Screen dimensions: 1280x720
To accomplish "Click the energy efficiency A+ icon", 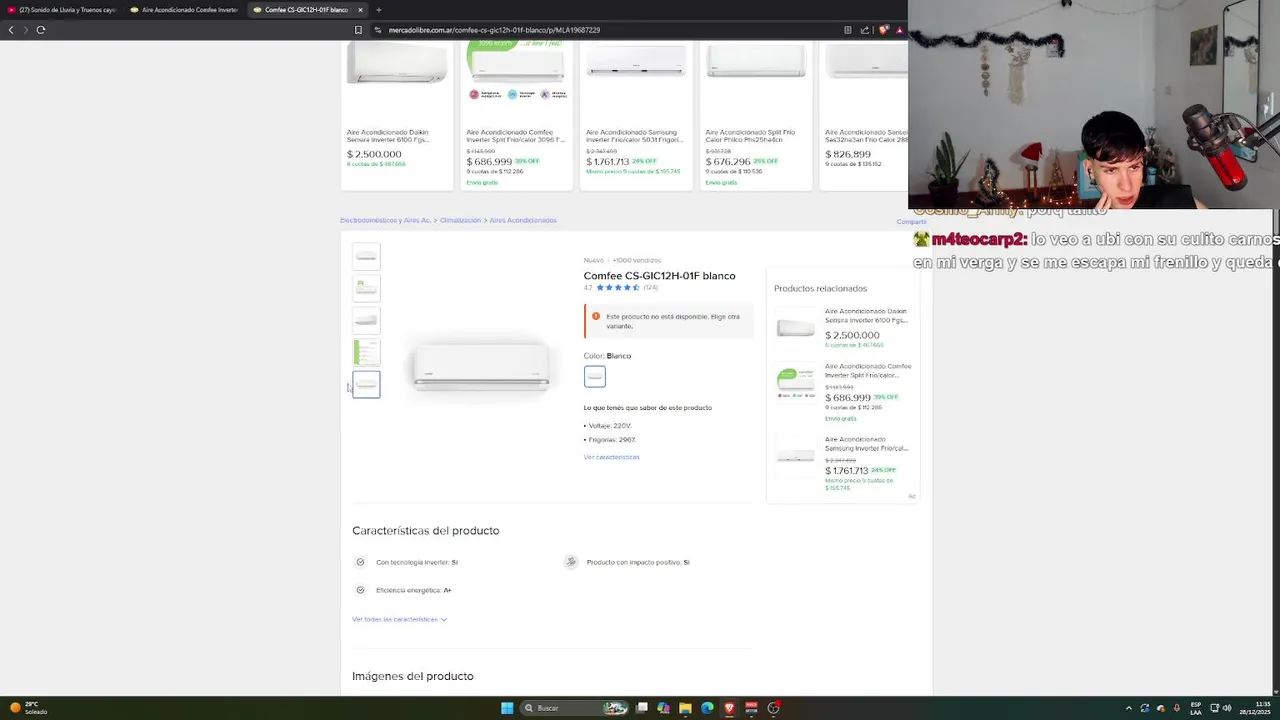I will (361, 590).
